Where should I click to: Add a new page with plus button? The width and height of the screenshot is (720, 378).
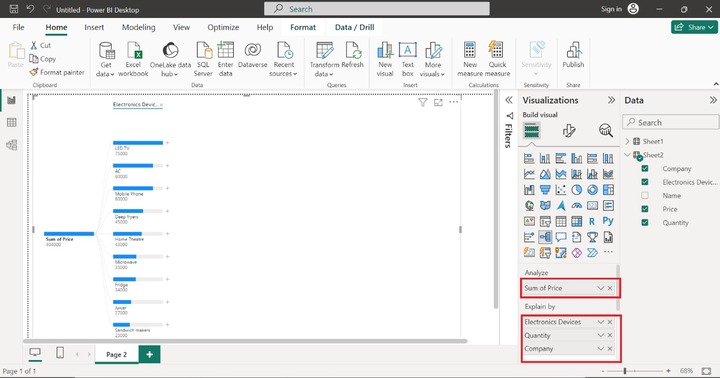150,354
